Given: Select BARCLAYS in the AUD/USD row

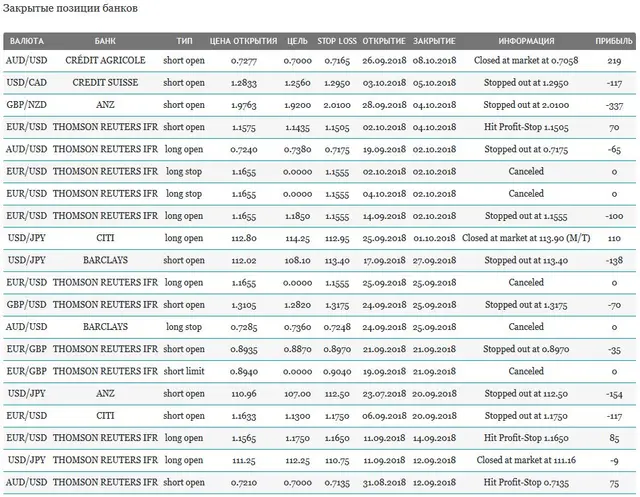Looking at the screenshot, I should point(105,326).
